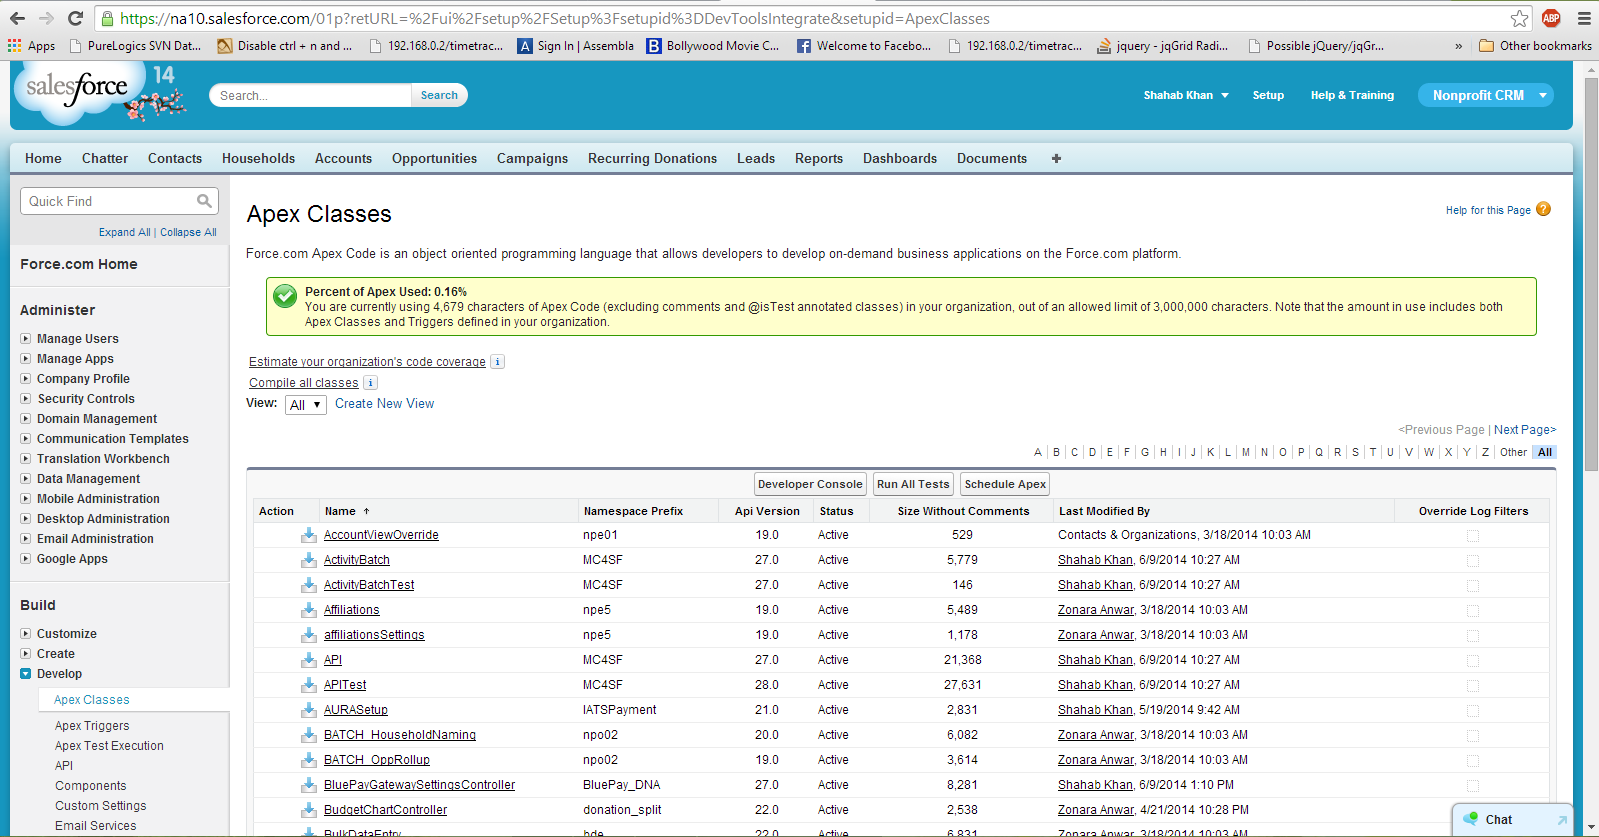This screenshot has width=1599, height=837.
Task: Open the View dropdown set to All
Action: [305, 405]
